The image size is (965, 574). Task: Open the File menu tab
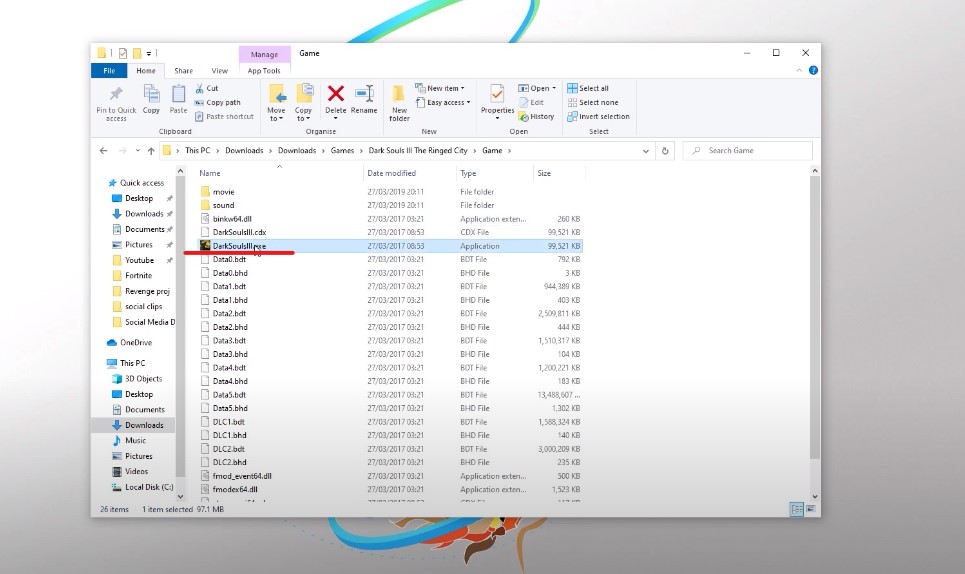point(109,71)
